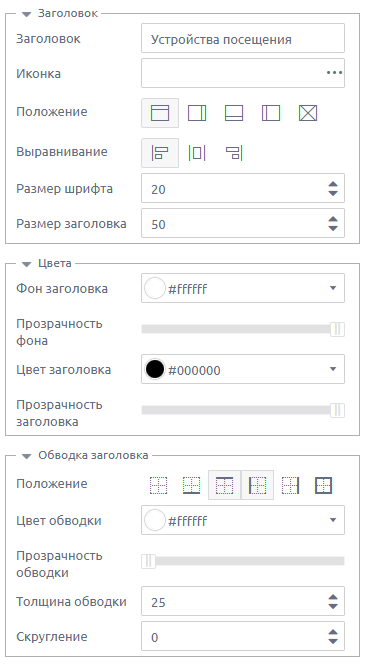Set header position to left

click(x=271, y=113)
